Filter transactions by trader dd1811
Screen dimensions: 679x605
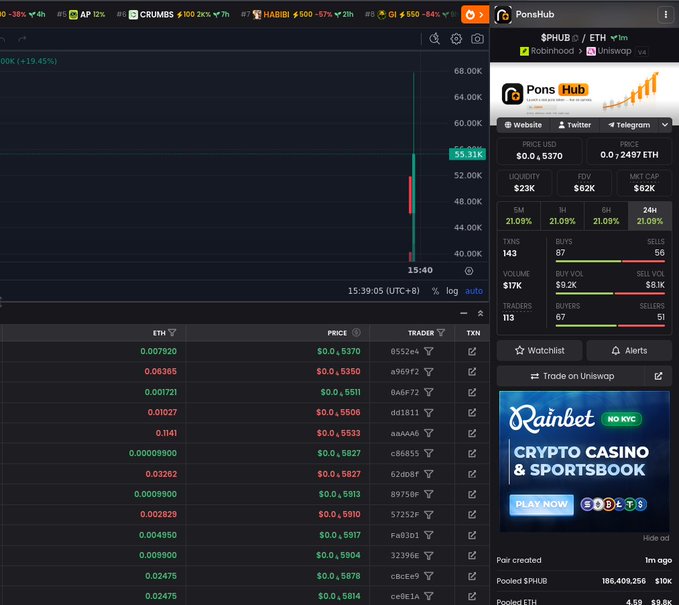tap(429, 413)
